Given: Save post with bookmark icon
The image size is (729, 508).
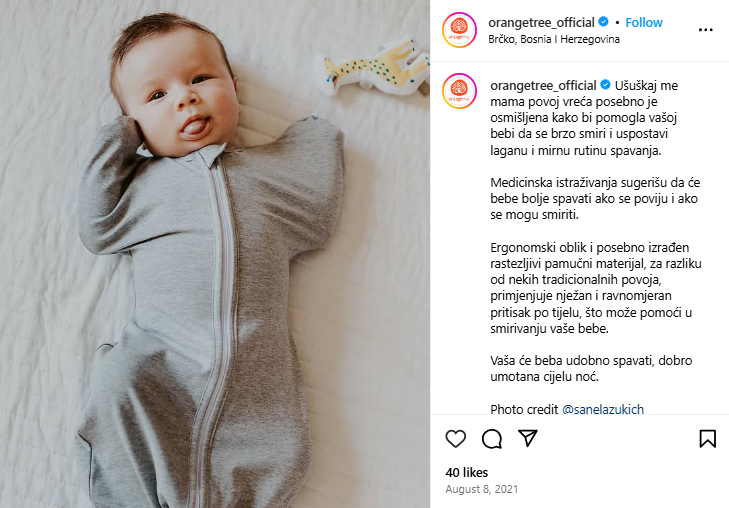Looking at the screenshot, I should click(707, 438).
